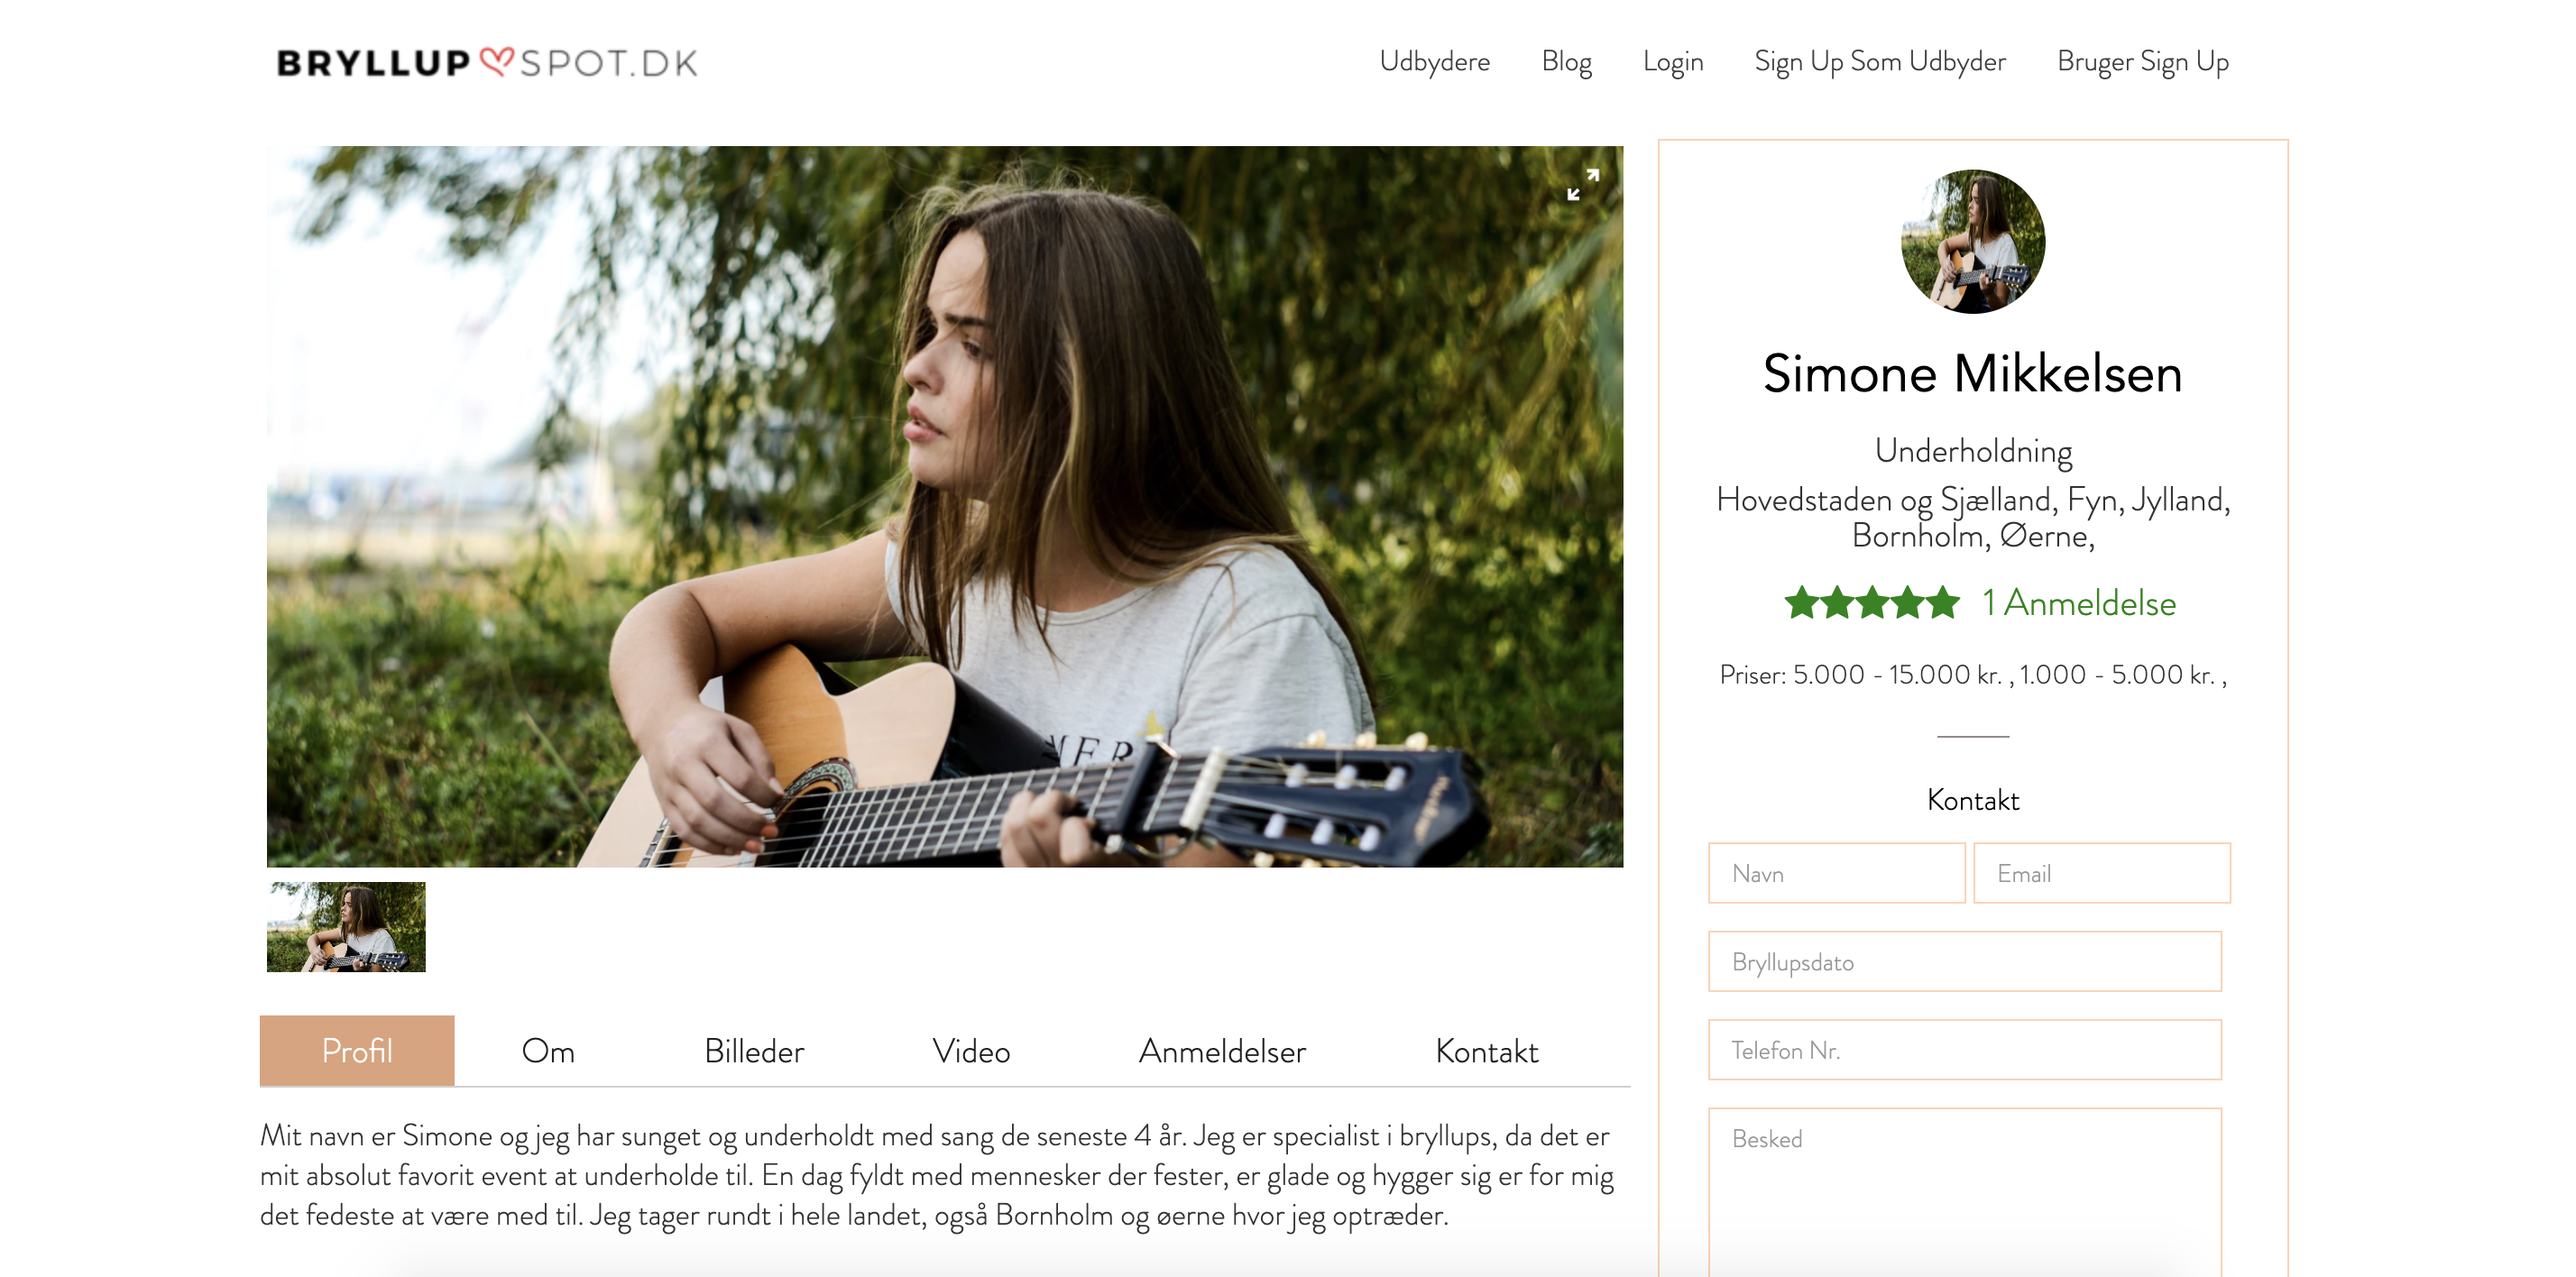This screenshot has width=2576, height=1277.
Task: Switch to the Billeder tab
Action: pos(754,1051)
